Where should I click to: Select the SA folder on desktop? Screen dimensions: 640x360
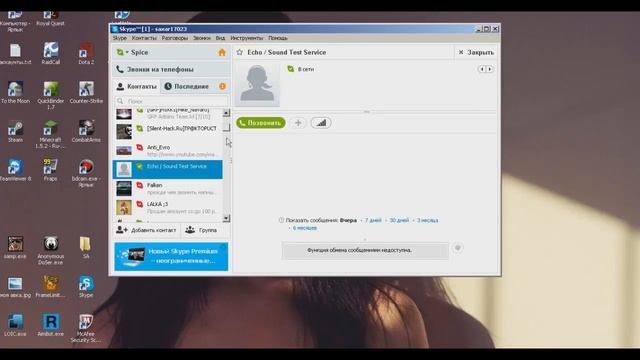coord(85,247)
